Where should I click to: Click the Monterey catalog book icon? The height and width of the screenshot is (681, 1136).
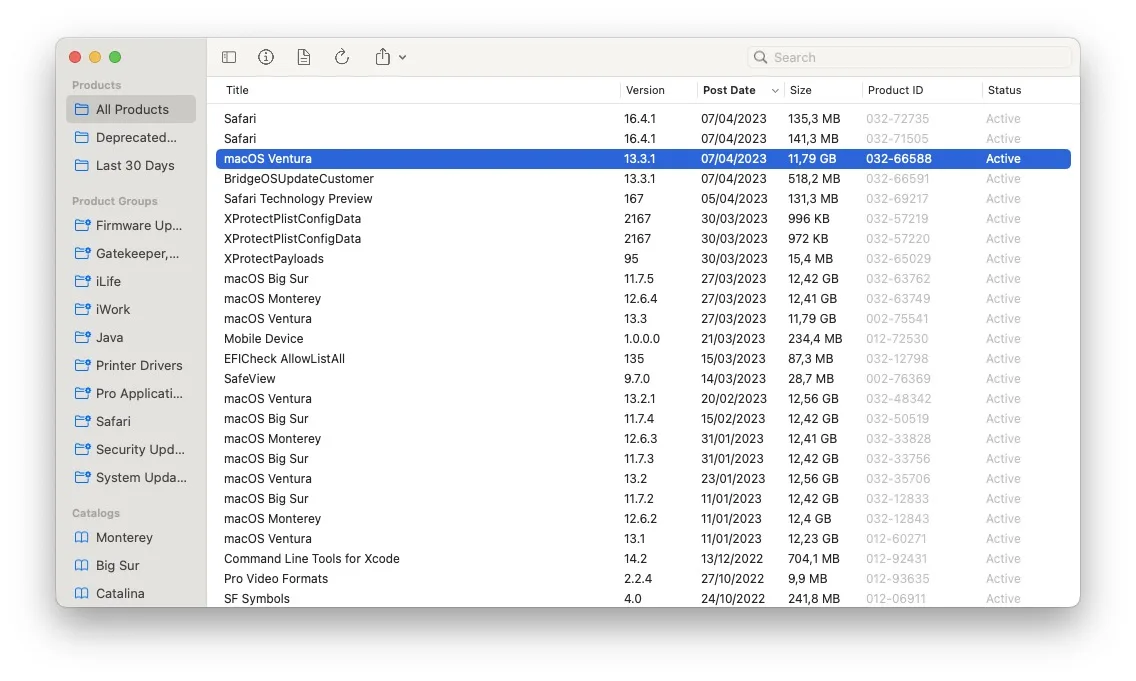tap(82, 538)
